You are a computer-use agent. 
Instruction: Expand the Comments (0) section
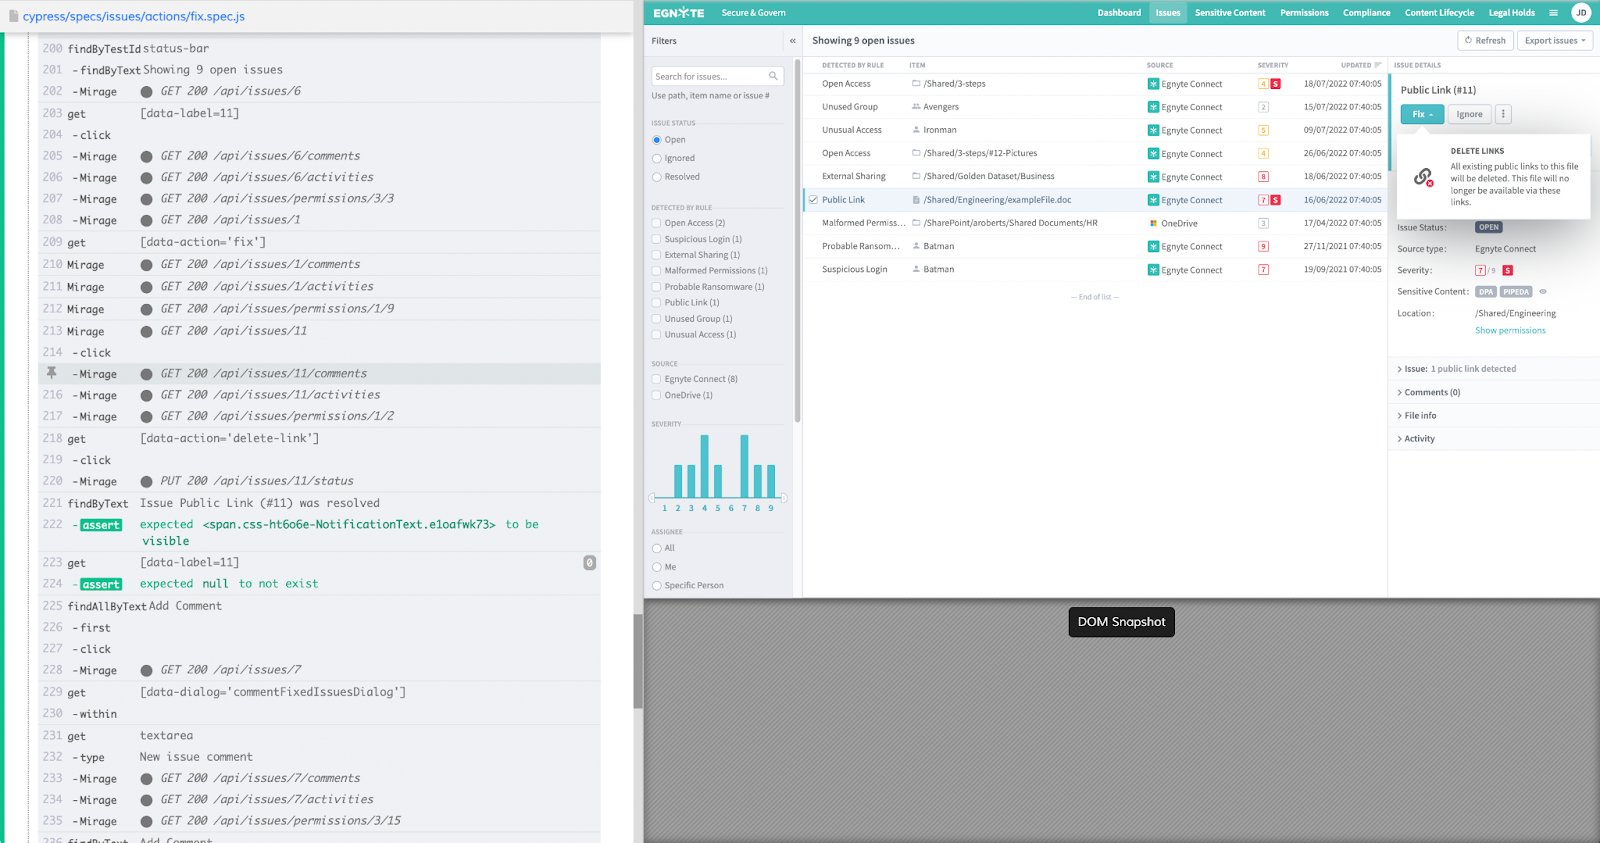[1431, 392]
